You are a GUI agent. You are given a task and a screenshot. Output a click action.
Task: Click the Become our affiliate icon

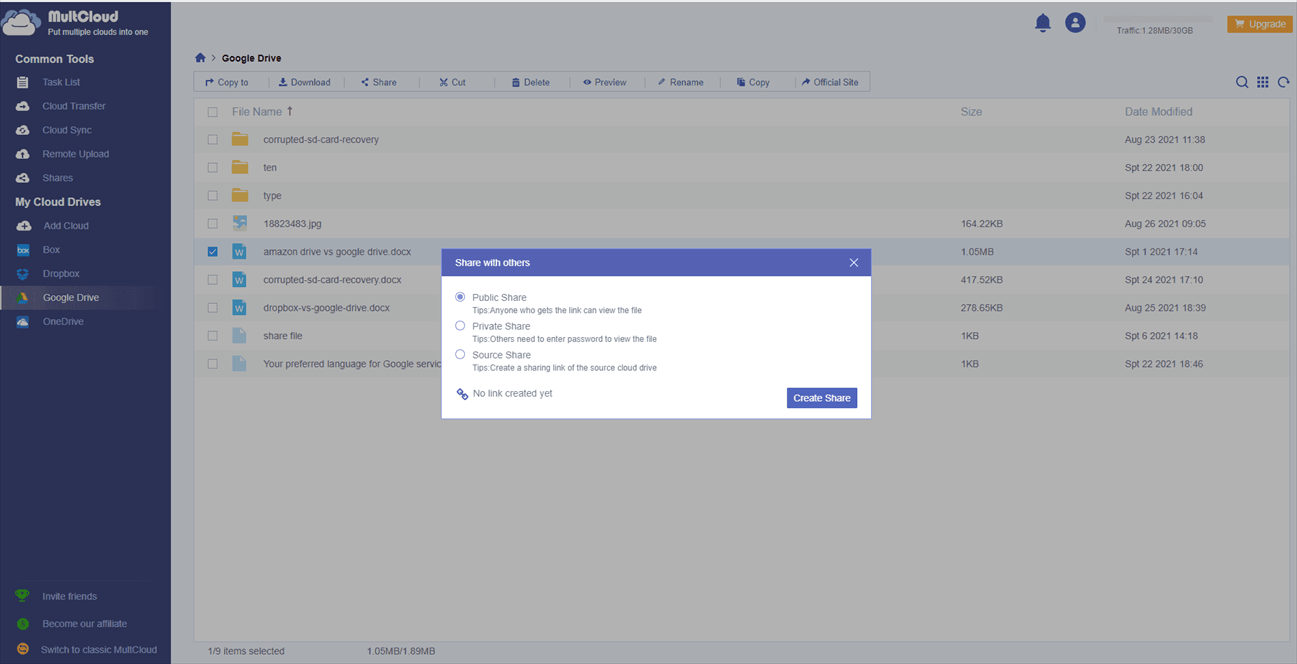point(23,623)
